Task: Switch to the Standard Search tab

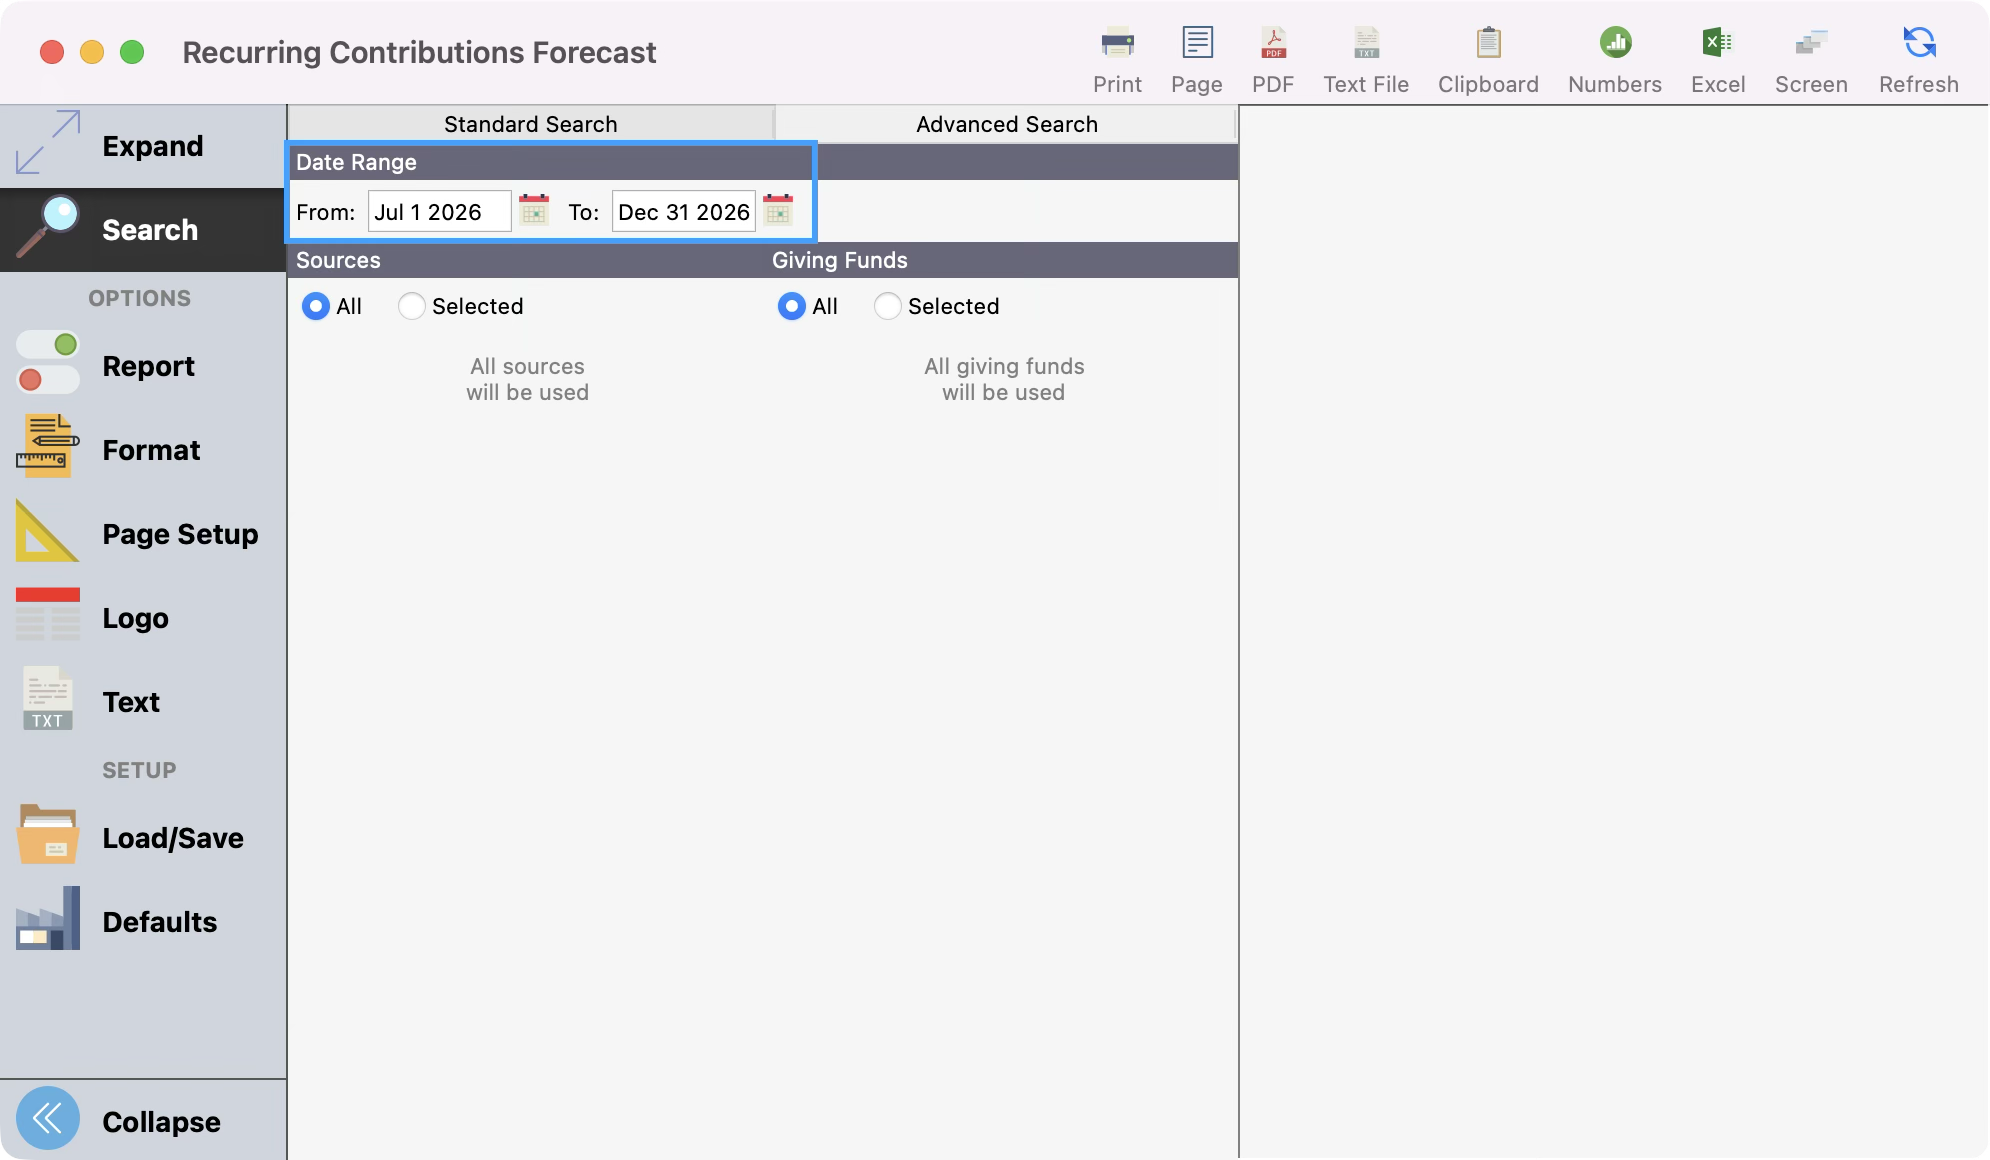Action: coord(531,124)
